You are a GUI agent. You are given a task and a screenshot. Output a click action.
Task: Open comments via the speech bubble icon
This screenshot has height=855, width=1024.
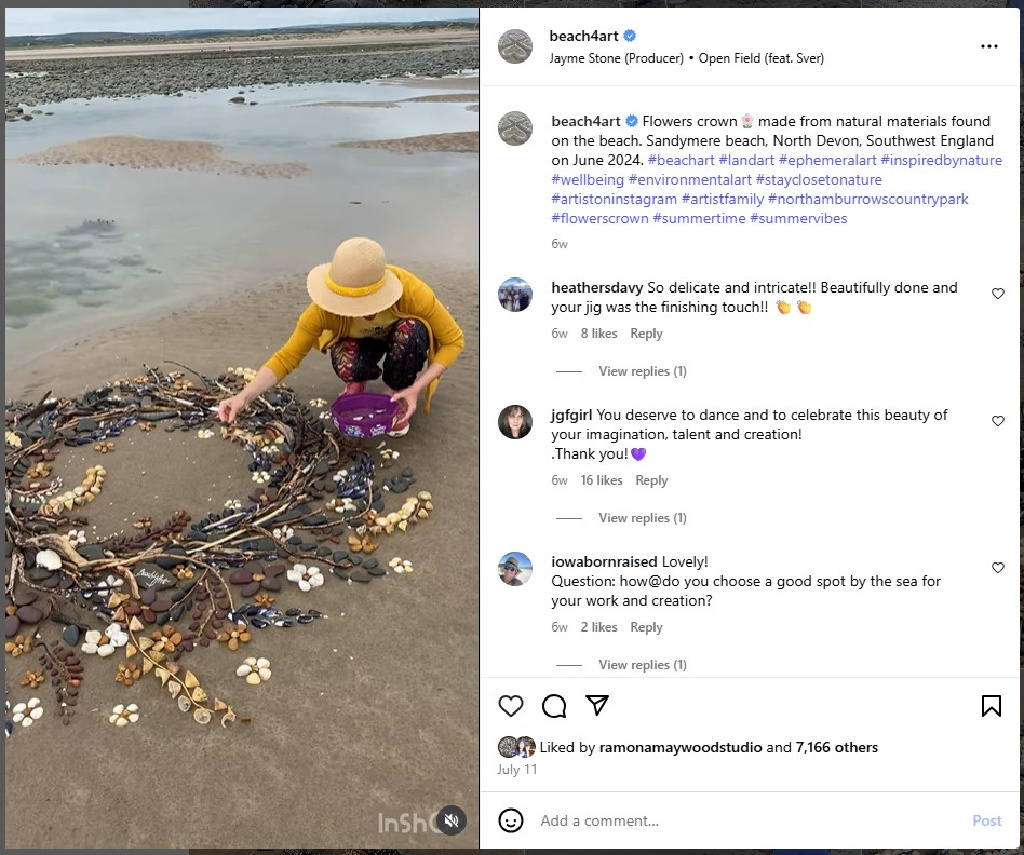pyautogui.click(x=554, y=706)
